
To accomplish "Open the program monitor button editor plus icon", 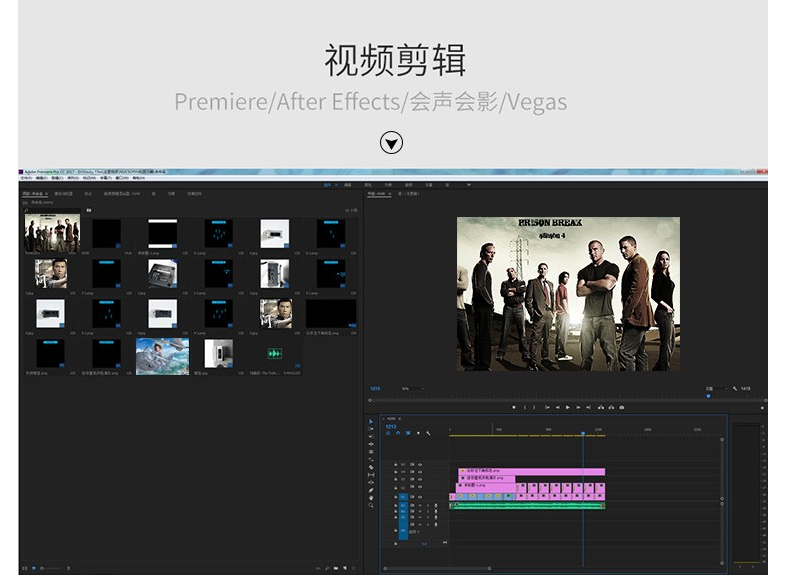I will (762, 408).
